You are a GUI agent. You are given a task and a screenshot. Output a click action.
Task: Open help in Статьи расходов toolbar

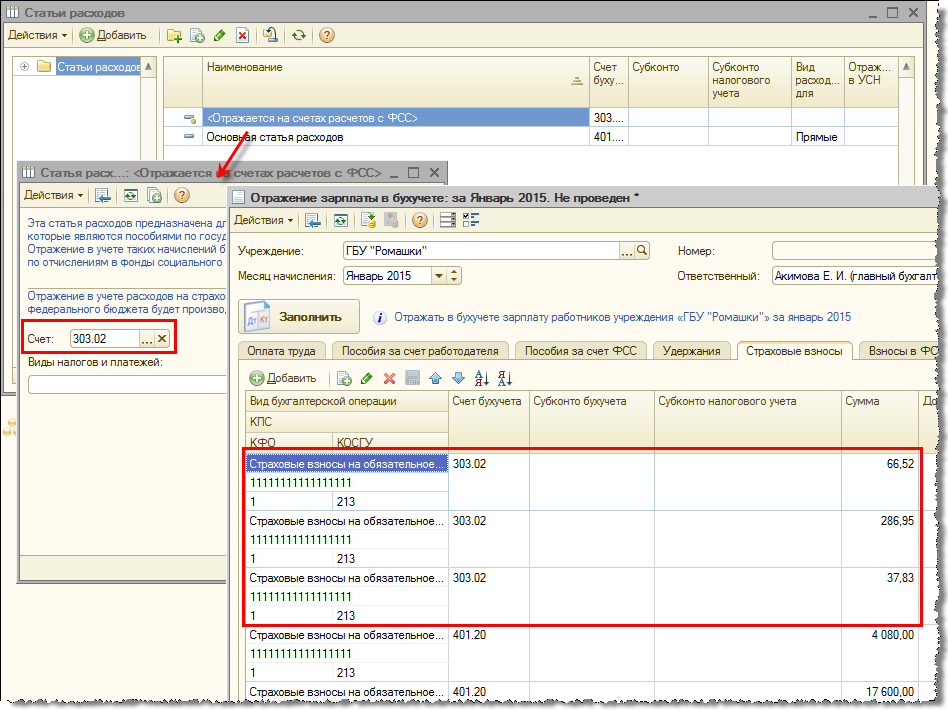(326, 35)
